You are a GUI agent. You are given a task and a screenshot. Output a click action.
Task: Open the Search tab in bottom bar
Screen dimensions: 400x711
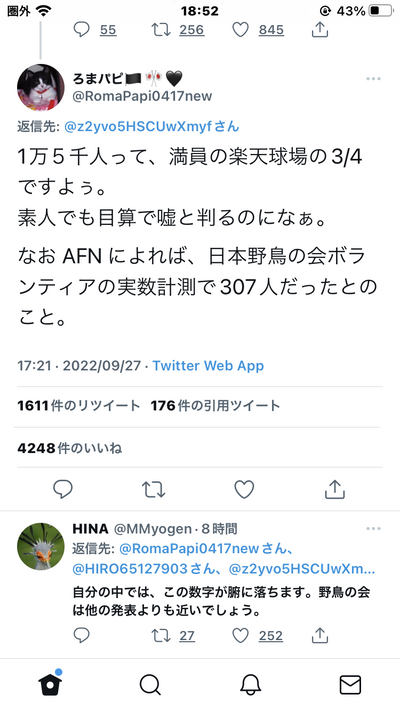coord(150,685)
